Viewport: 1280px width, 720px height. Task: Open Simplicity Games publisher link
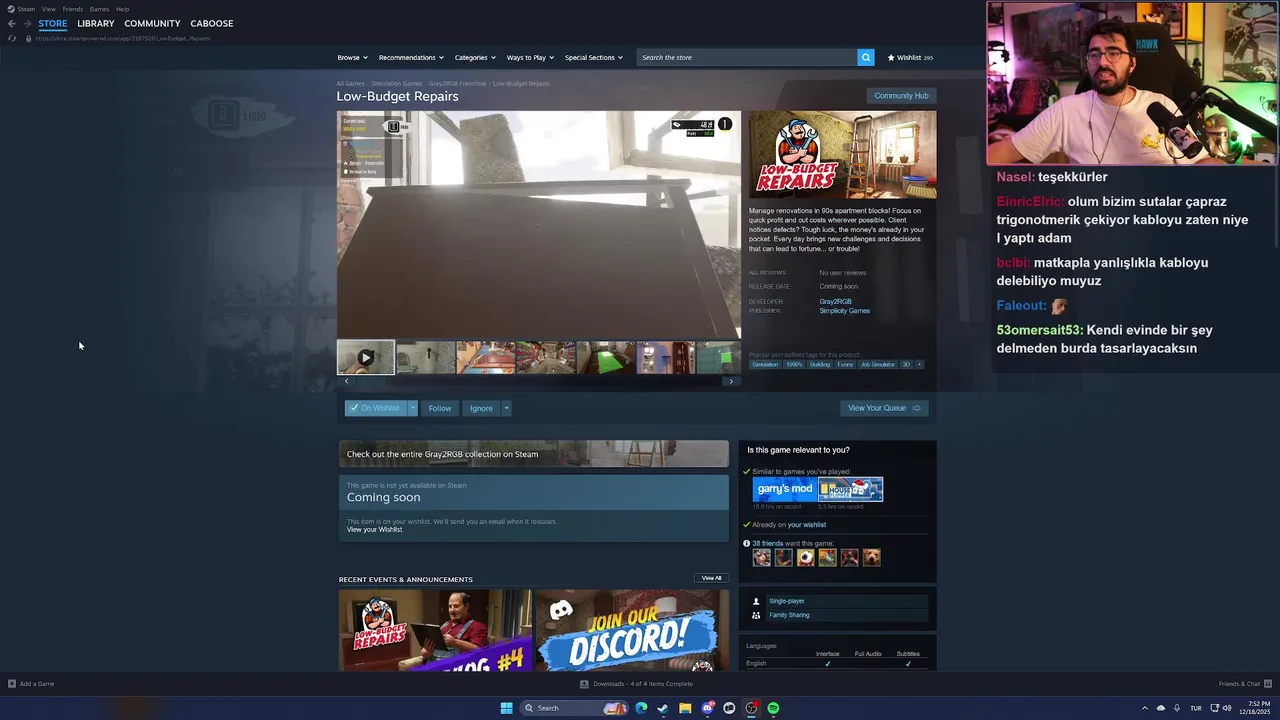point(844,310)
